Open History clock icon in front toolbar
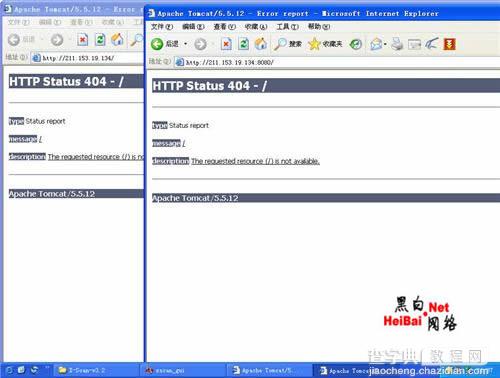 (356, 44)
